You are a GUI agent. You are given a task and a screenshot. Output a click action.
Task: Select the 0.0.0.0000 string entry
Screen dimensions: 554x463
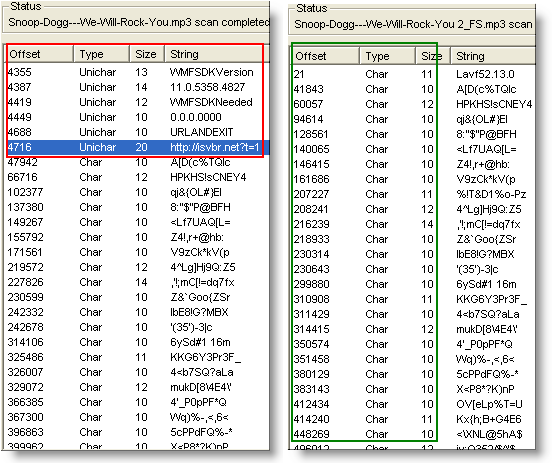coord(137,117)
